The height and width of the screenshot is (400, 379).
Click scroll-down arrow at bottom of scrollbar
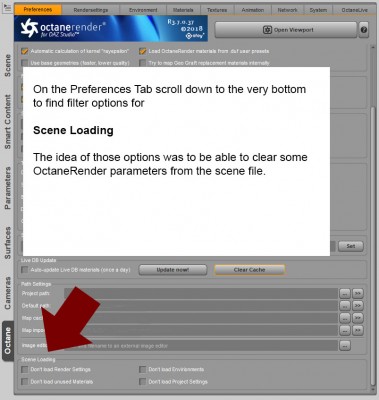373,389
